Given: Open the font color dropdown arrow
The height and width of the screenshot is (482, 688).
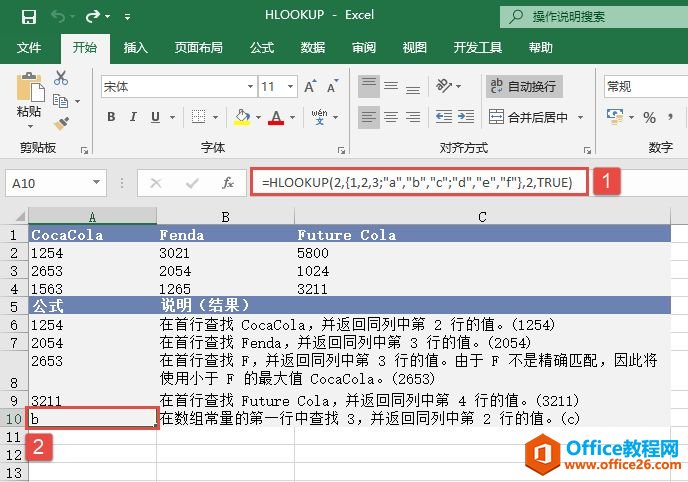Looking at the screenshot, I should (292, 117).
